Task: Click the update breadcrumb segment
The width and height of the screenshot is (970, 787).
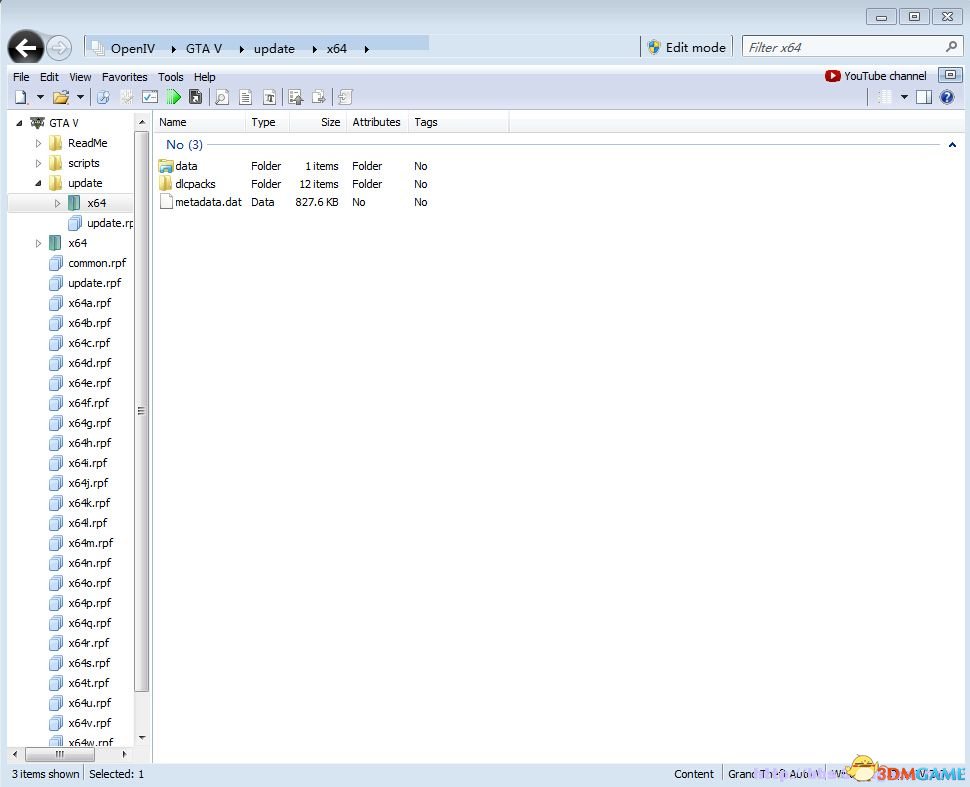Action: click(274, 49)
